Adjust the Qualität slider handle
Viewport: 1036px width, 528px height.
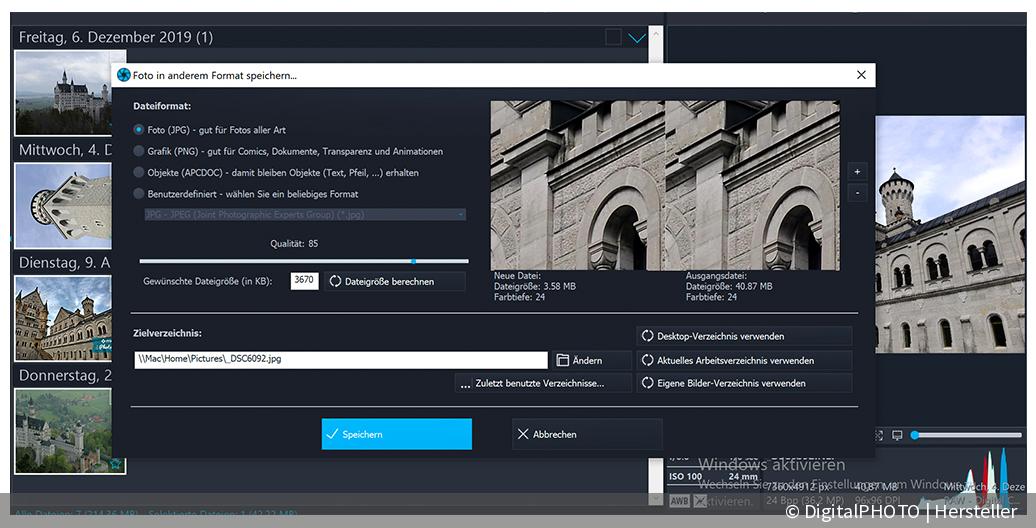click(414, 261)
